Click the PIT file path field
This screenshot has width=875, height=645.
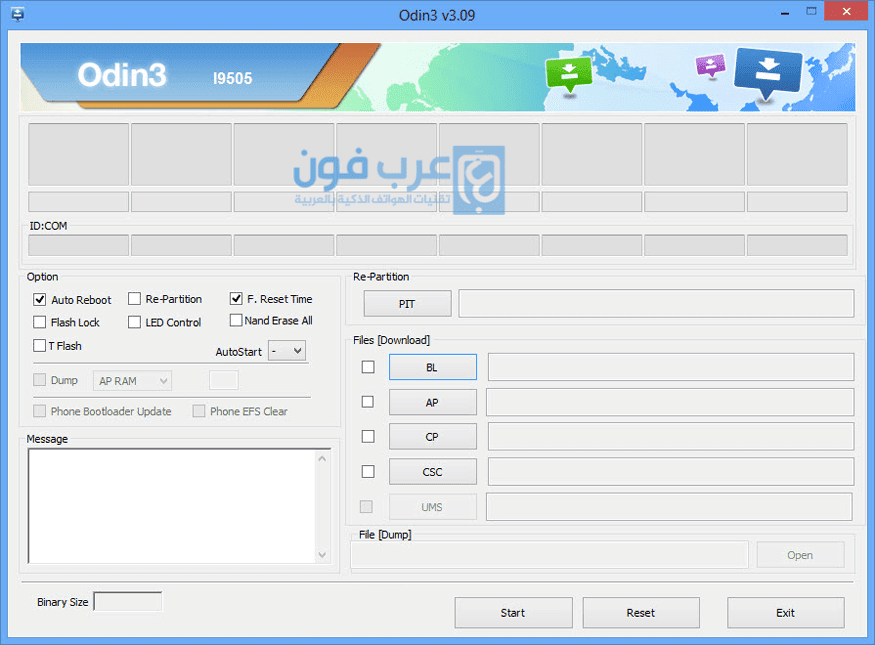[x=656, y=304]
